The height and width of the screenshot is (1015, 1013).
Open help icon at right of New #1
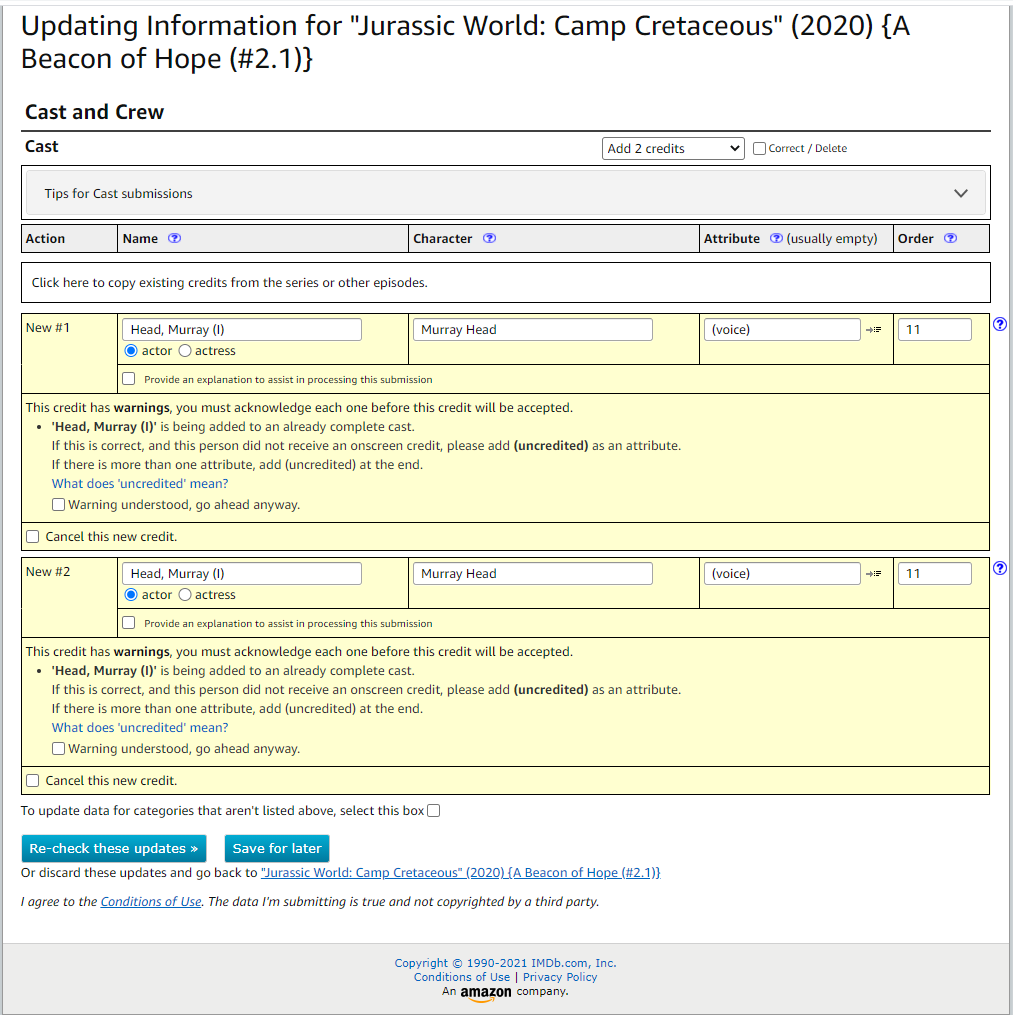click(1000, 325)
